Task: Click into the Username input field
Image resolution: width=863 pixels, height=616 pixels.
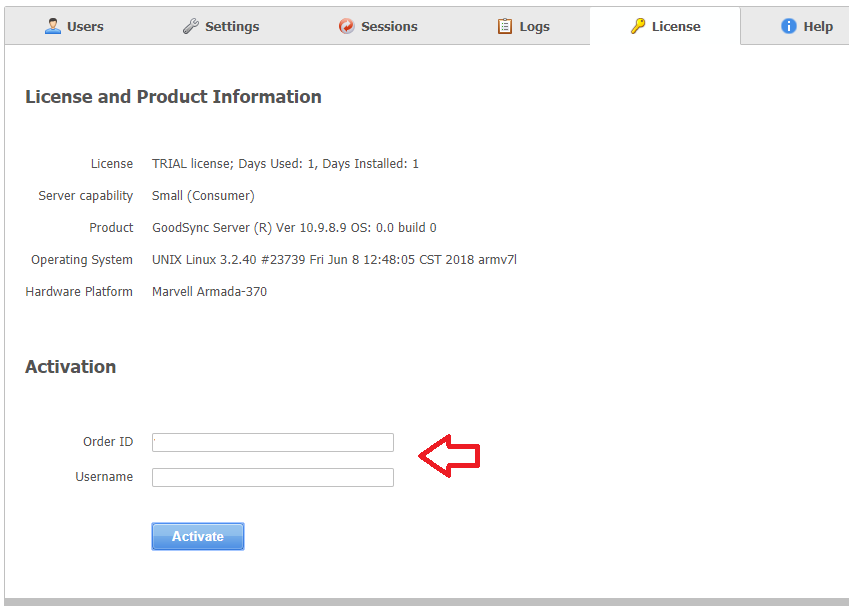Action: click(x=273, y=478)
